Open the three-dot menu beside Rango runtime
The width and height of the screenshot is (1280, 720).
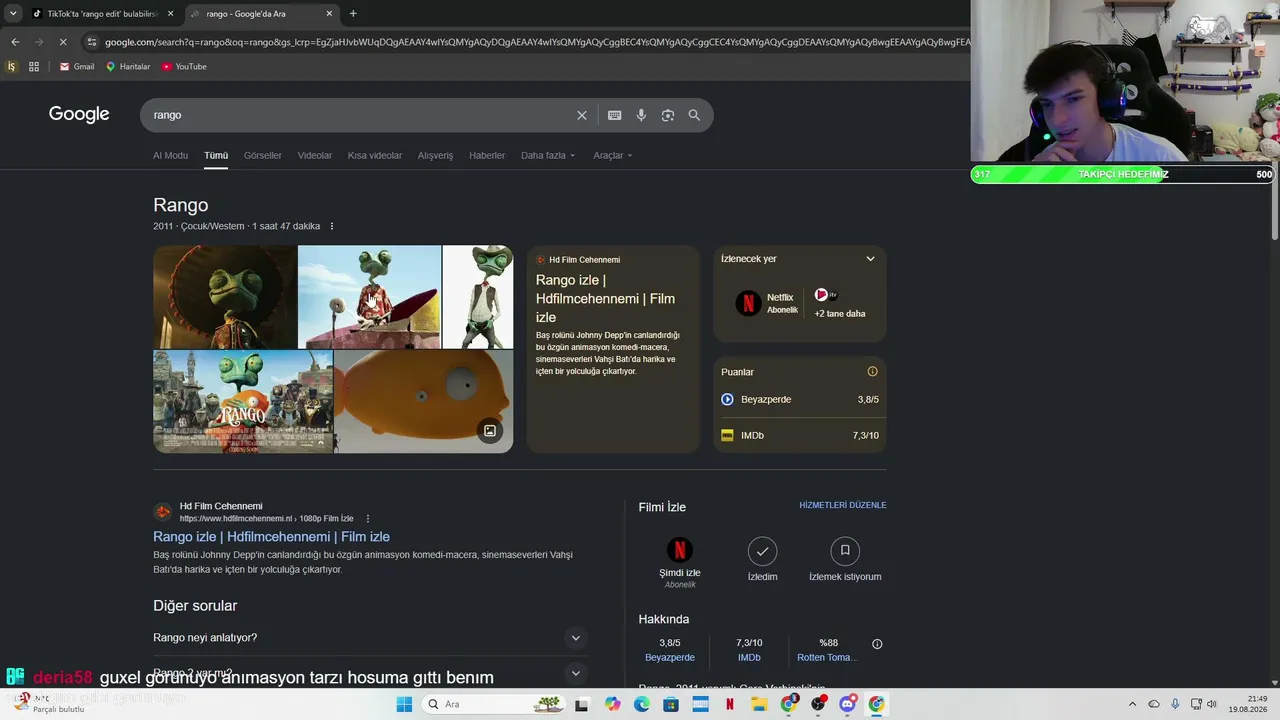click(332, 226)
